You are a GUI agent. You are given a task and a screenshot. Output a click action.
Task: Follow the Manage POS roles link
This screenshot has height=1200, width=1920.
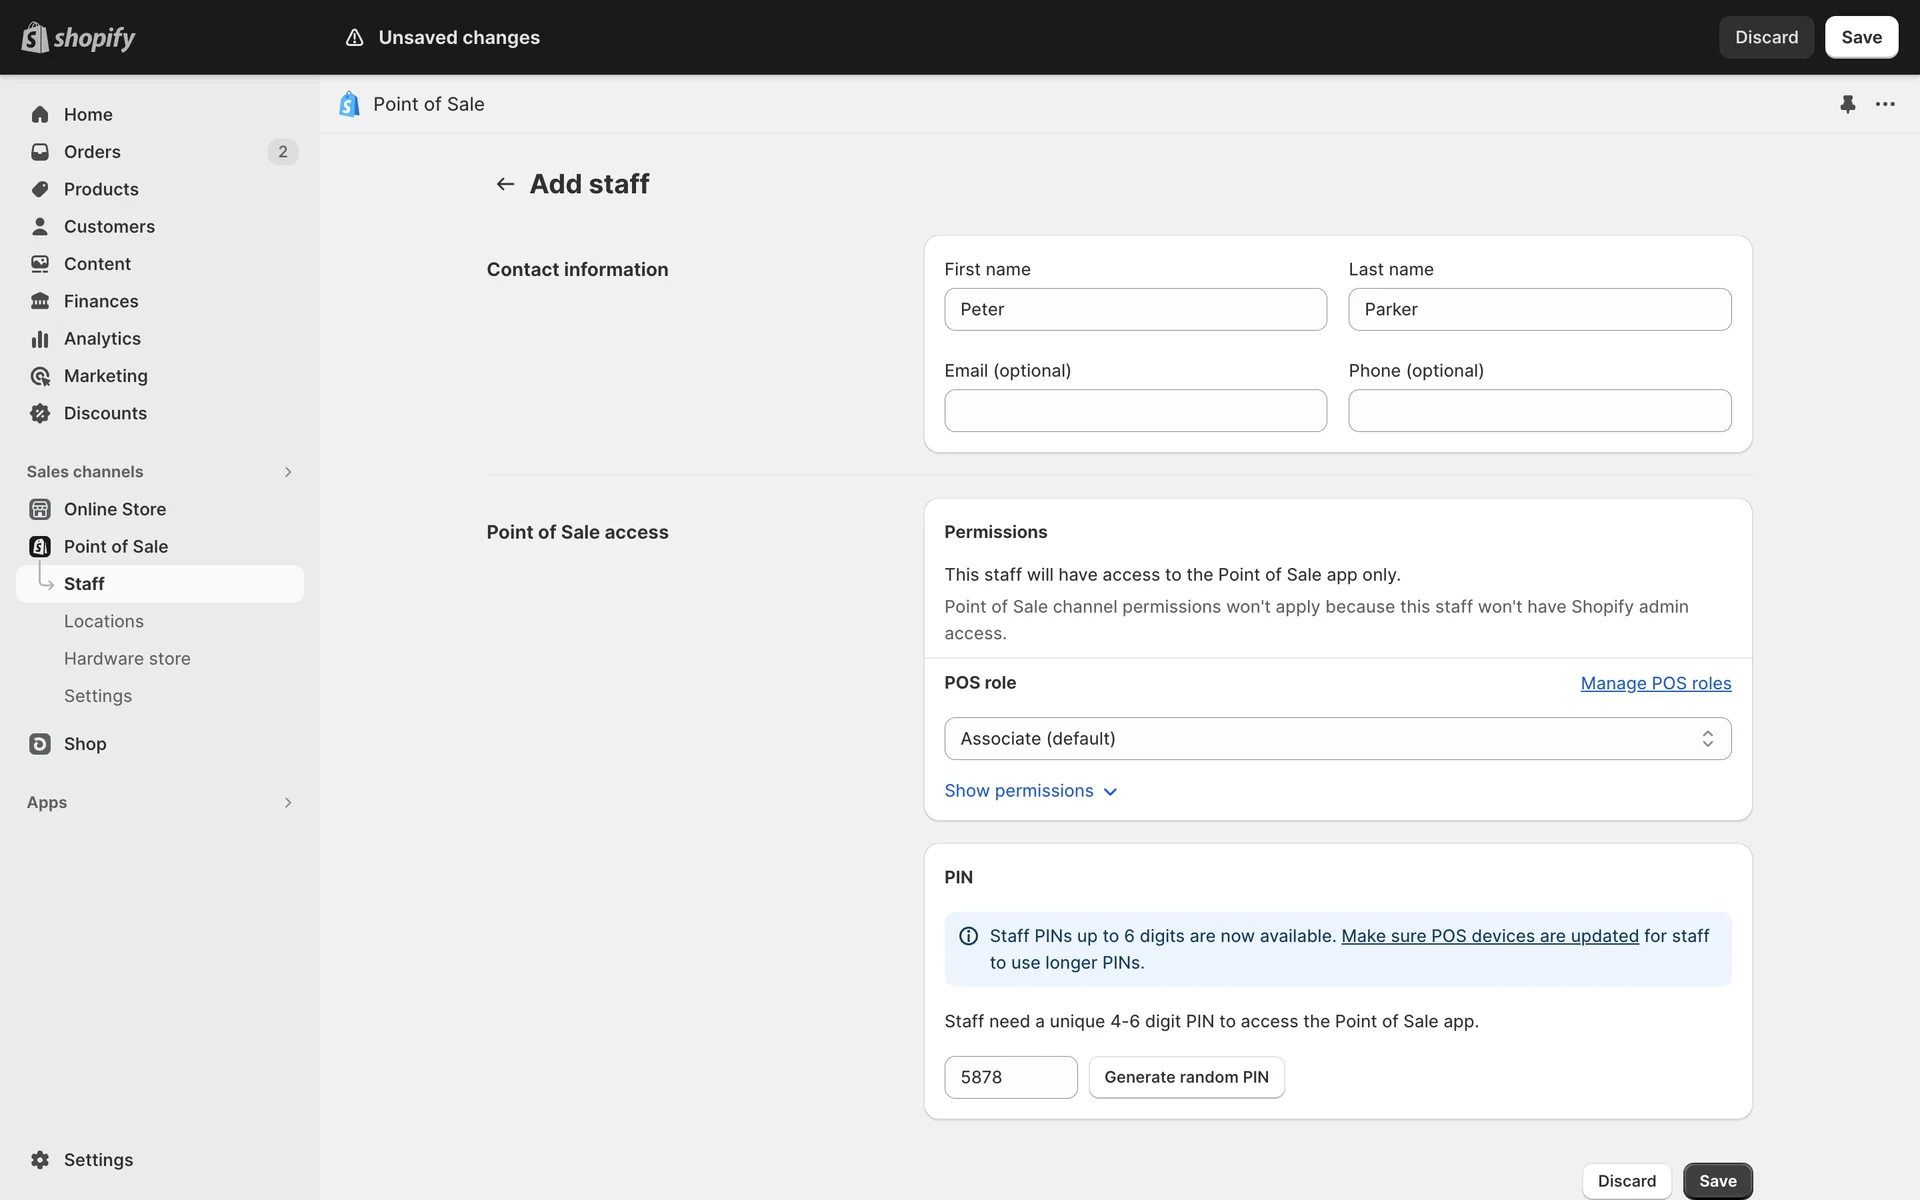click(x=1655, y=683)
